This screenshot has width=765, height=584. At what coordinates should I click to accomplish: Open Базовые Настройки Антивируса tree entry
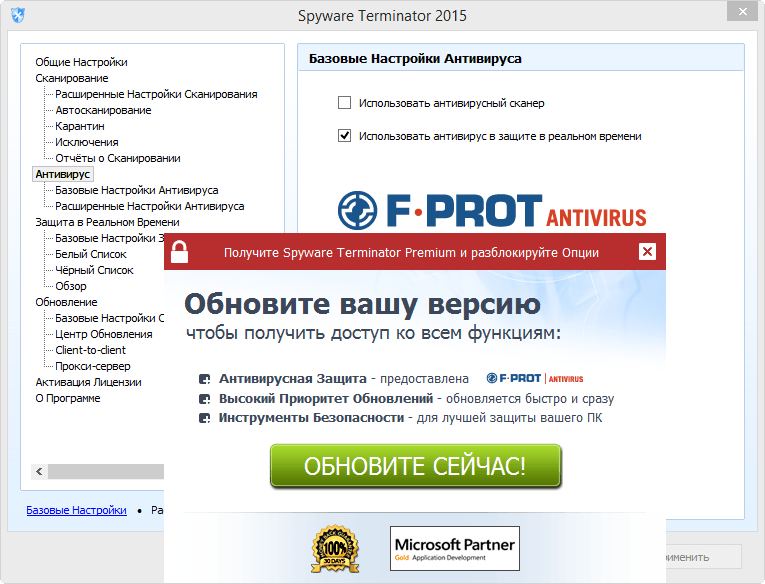pyautogui.click(x=137, y=190)
